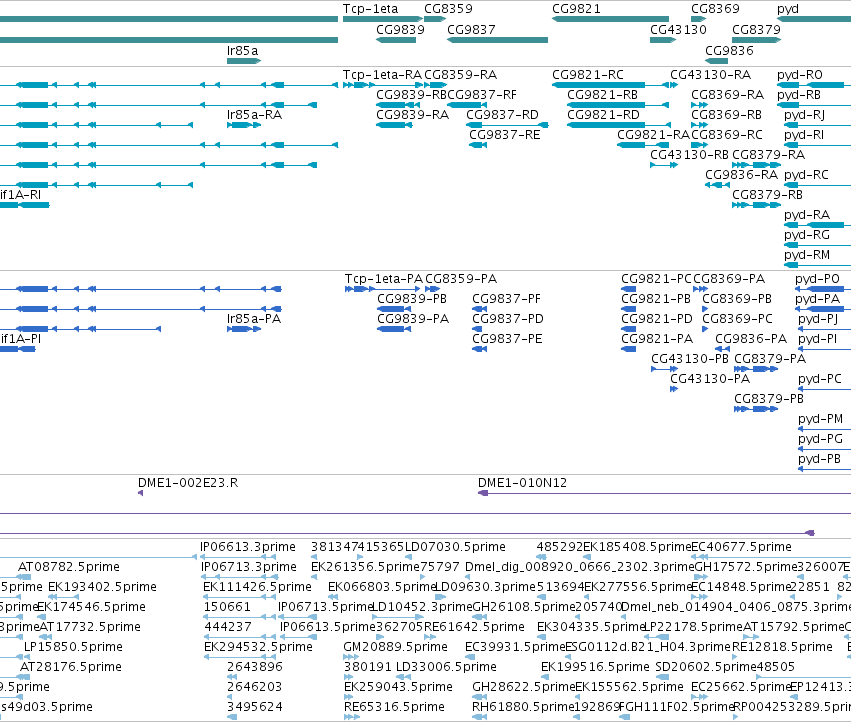This screenshot has width=851, height=722.
Task: Select transcript pyd-RM
Action: tap(807, 255)
